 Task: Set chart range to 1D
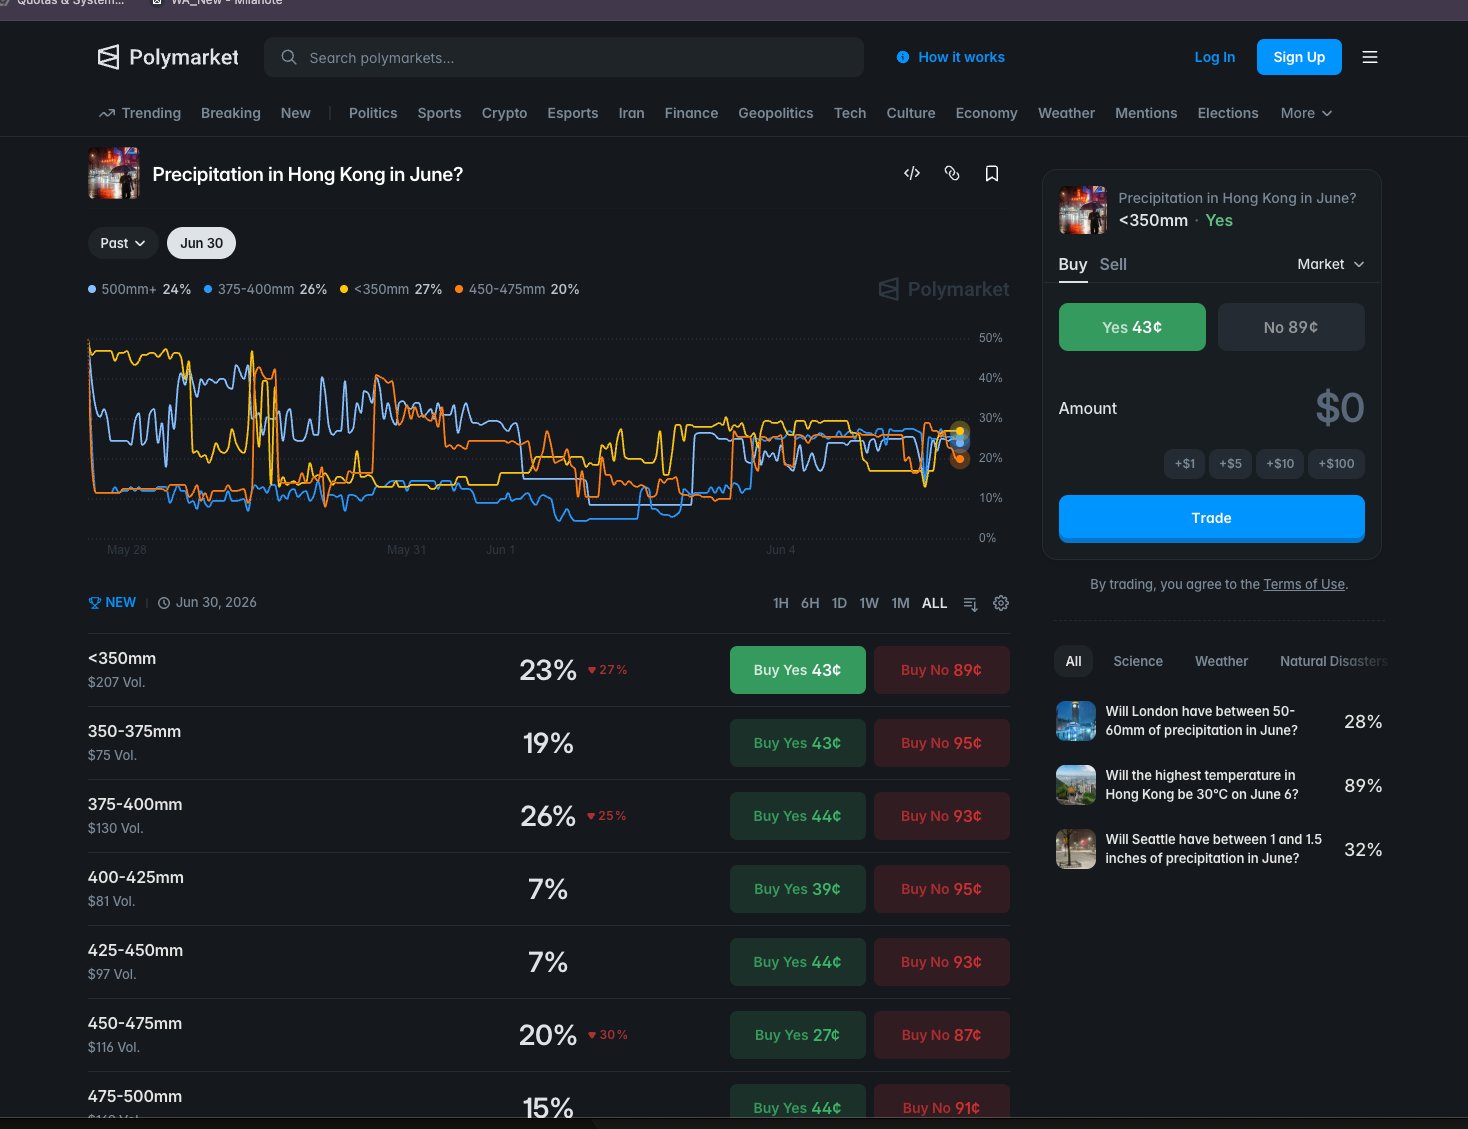[839, 603]
